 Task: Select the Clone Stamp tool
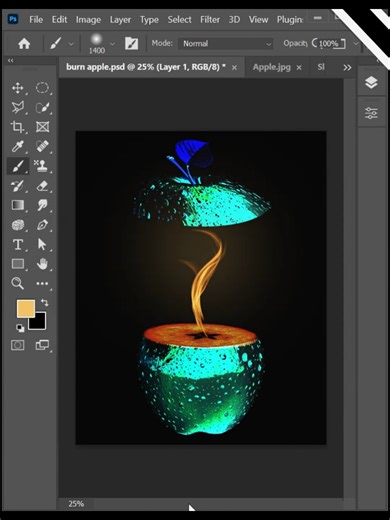[x=42, y=166]
